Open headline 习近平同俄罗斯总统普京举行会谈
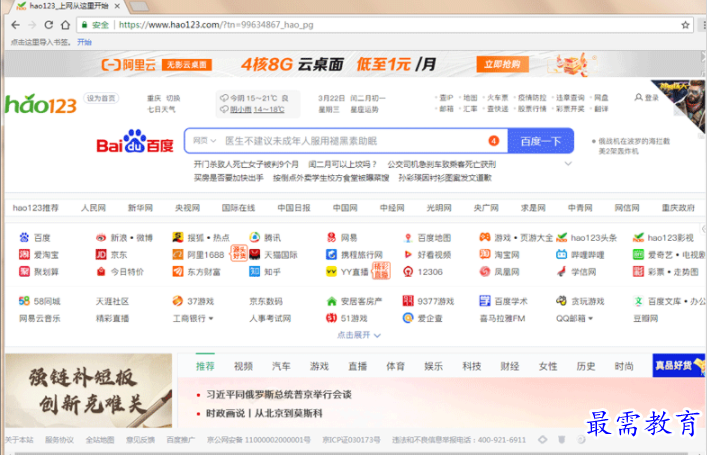 pos(279,395)
